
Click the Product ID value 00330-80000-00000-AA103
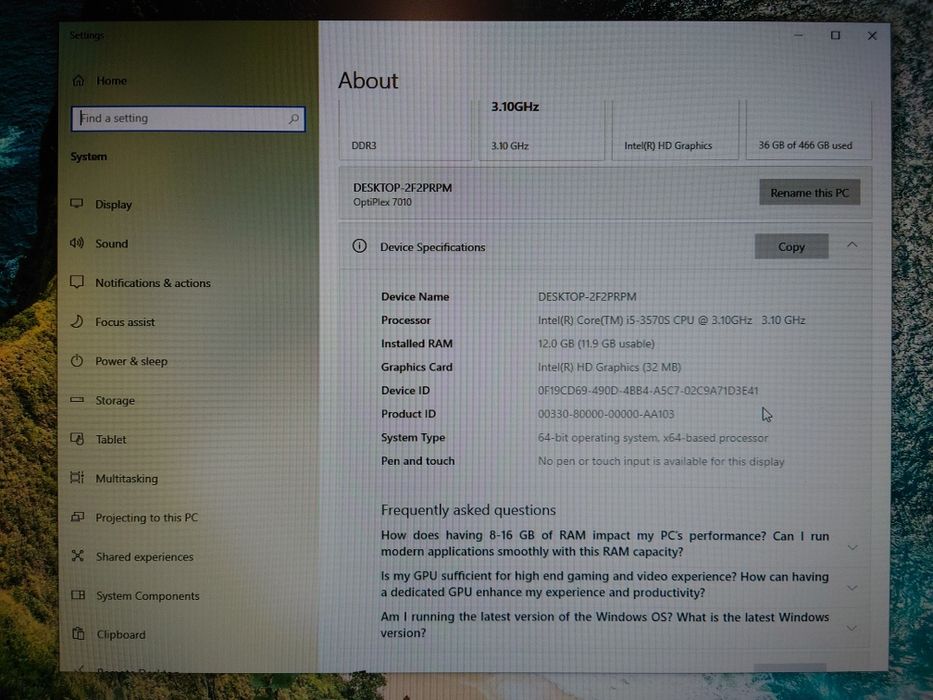[x=606, y=414]
